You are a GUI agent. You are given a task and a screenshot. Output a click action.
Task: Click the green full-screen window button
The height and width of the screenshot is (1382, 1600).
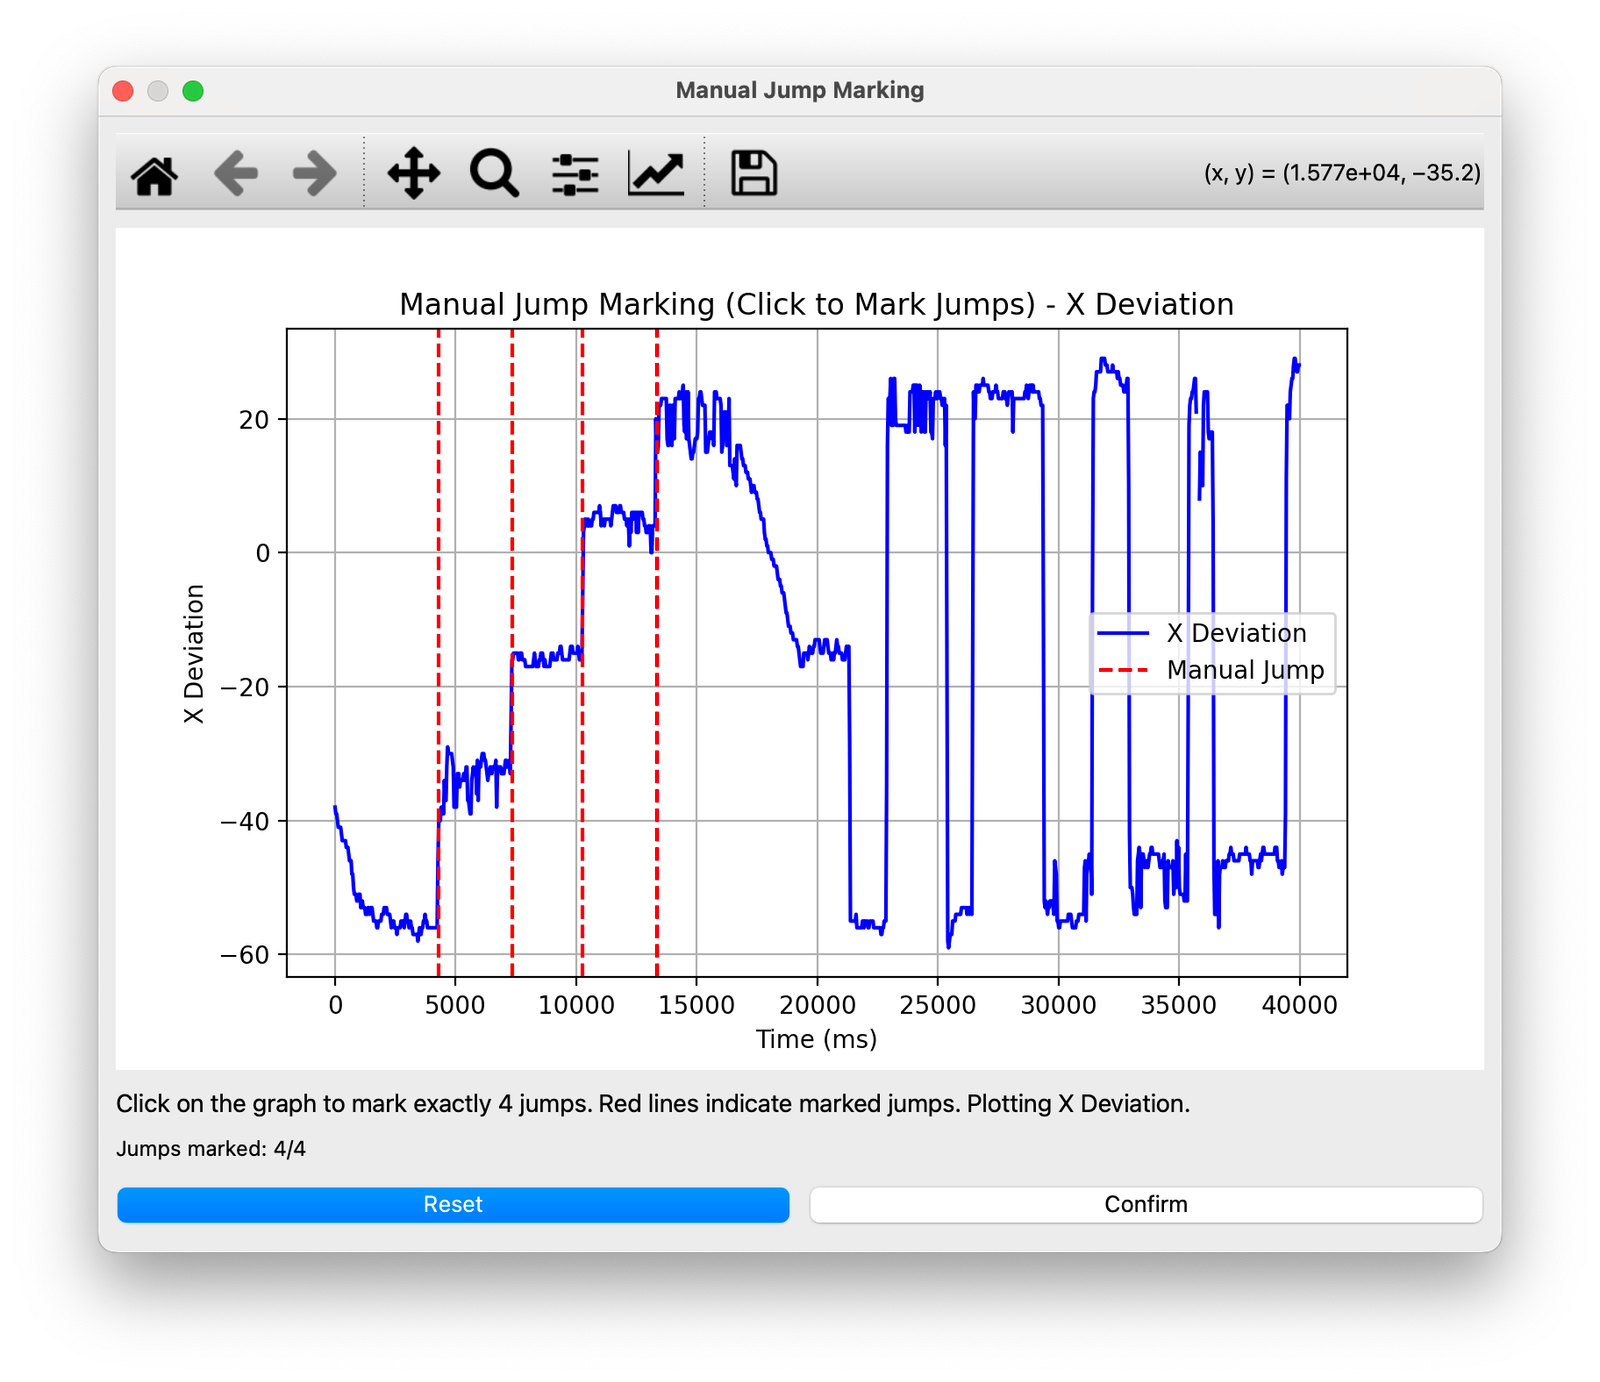193,91
